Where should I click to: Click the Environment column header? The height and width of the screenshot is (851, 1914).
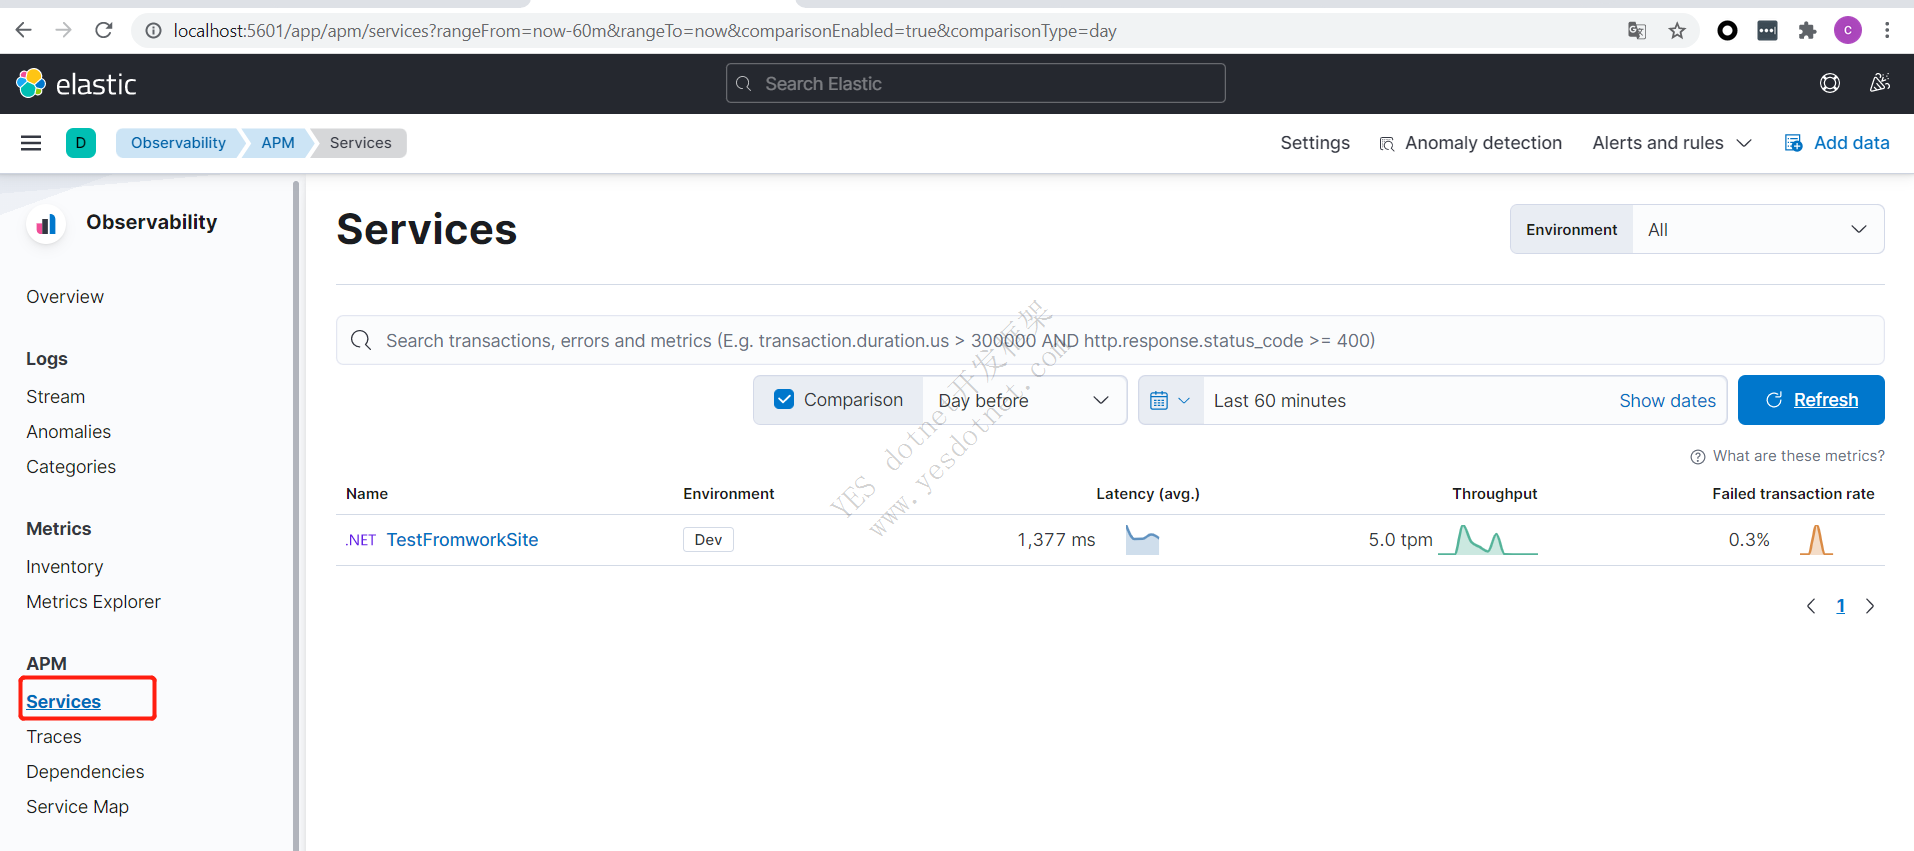729,494
